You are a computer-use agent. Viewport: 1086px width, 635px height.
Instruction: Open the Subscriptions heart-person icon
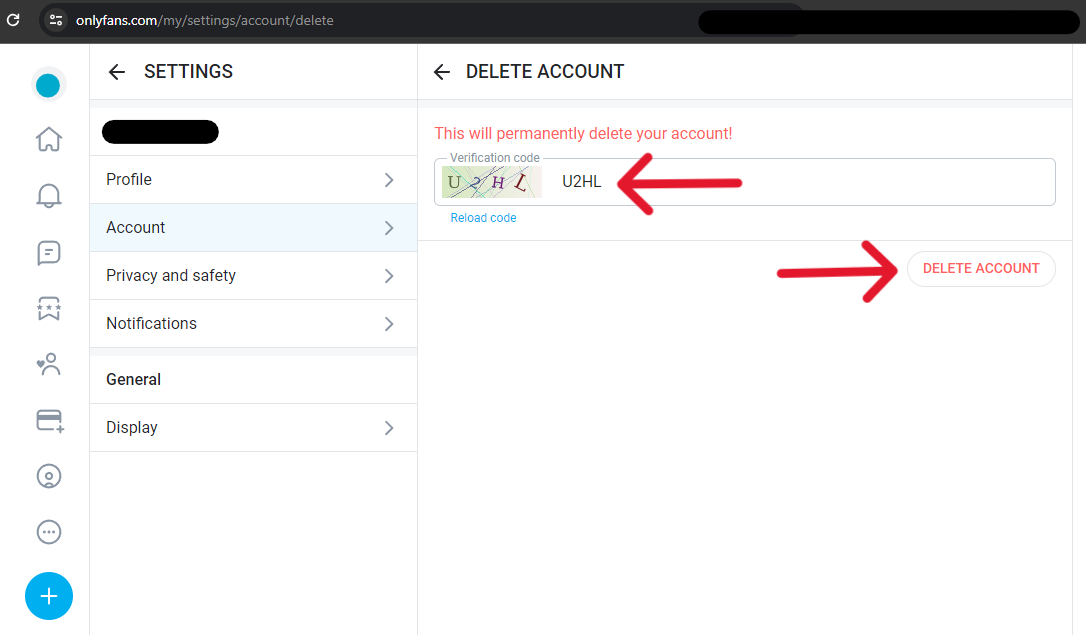(48, 365)
